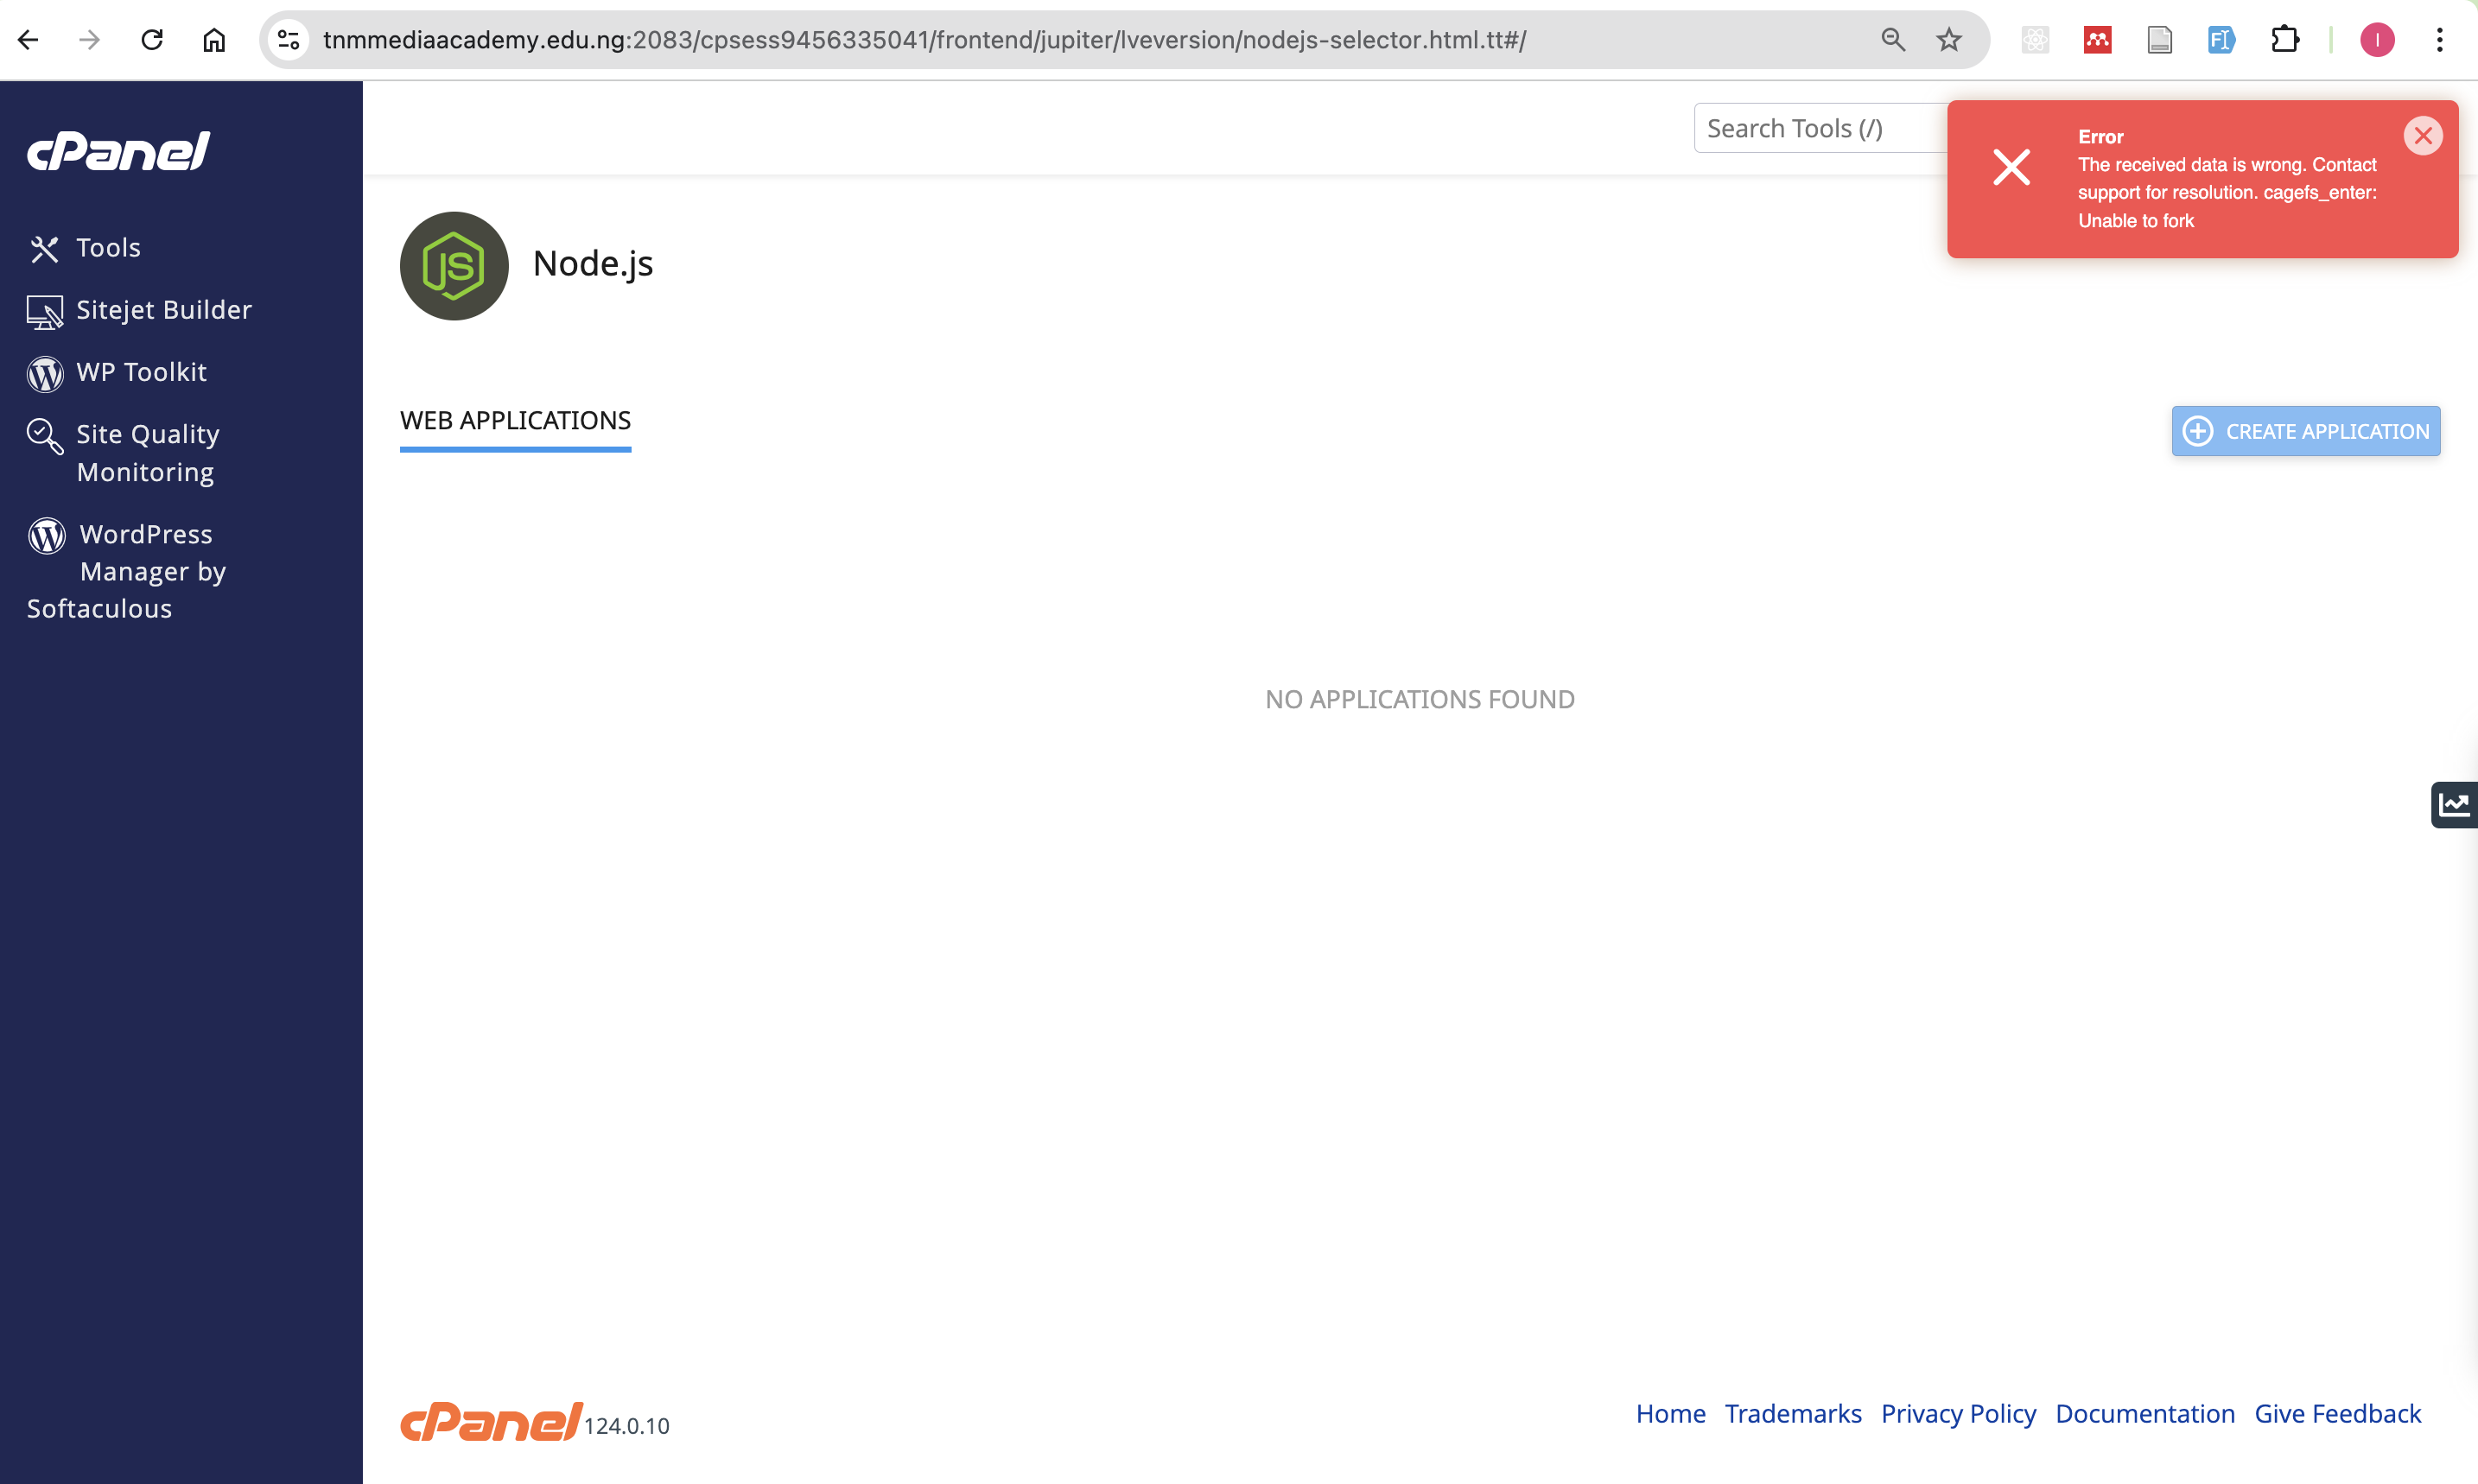Click the Give Feedback link
Screen dimensions: 2478x1484
pos(2337,1413)
